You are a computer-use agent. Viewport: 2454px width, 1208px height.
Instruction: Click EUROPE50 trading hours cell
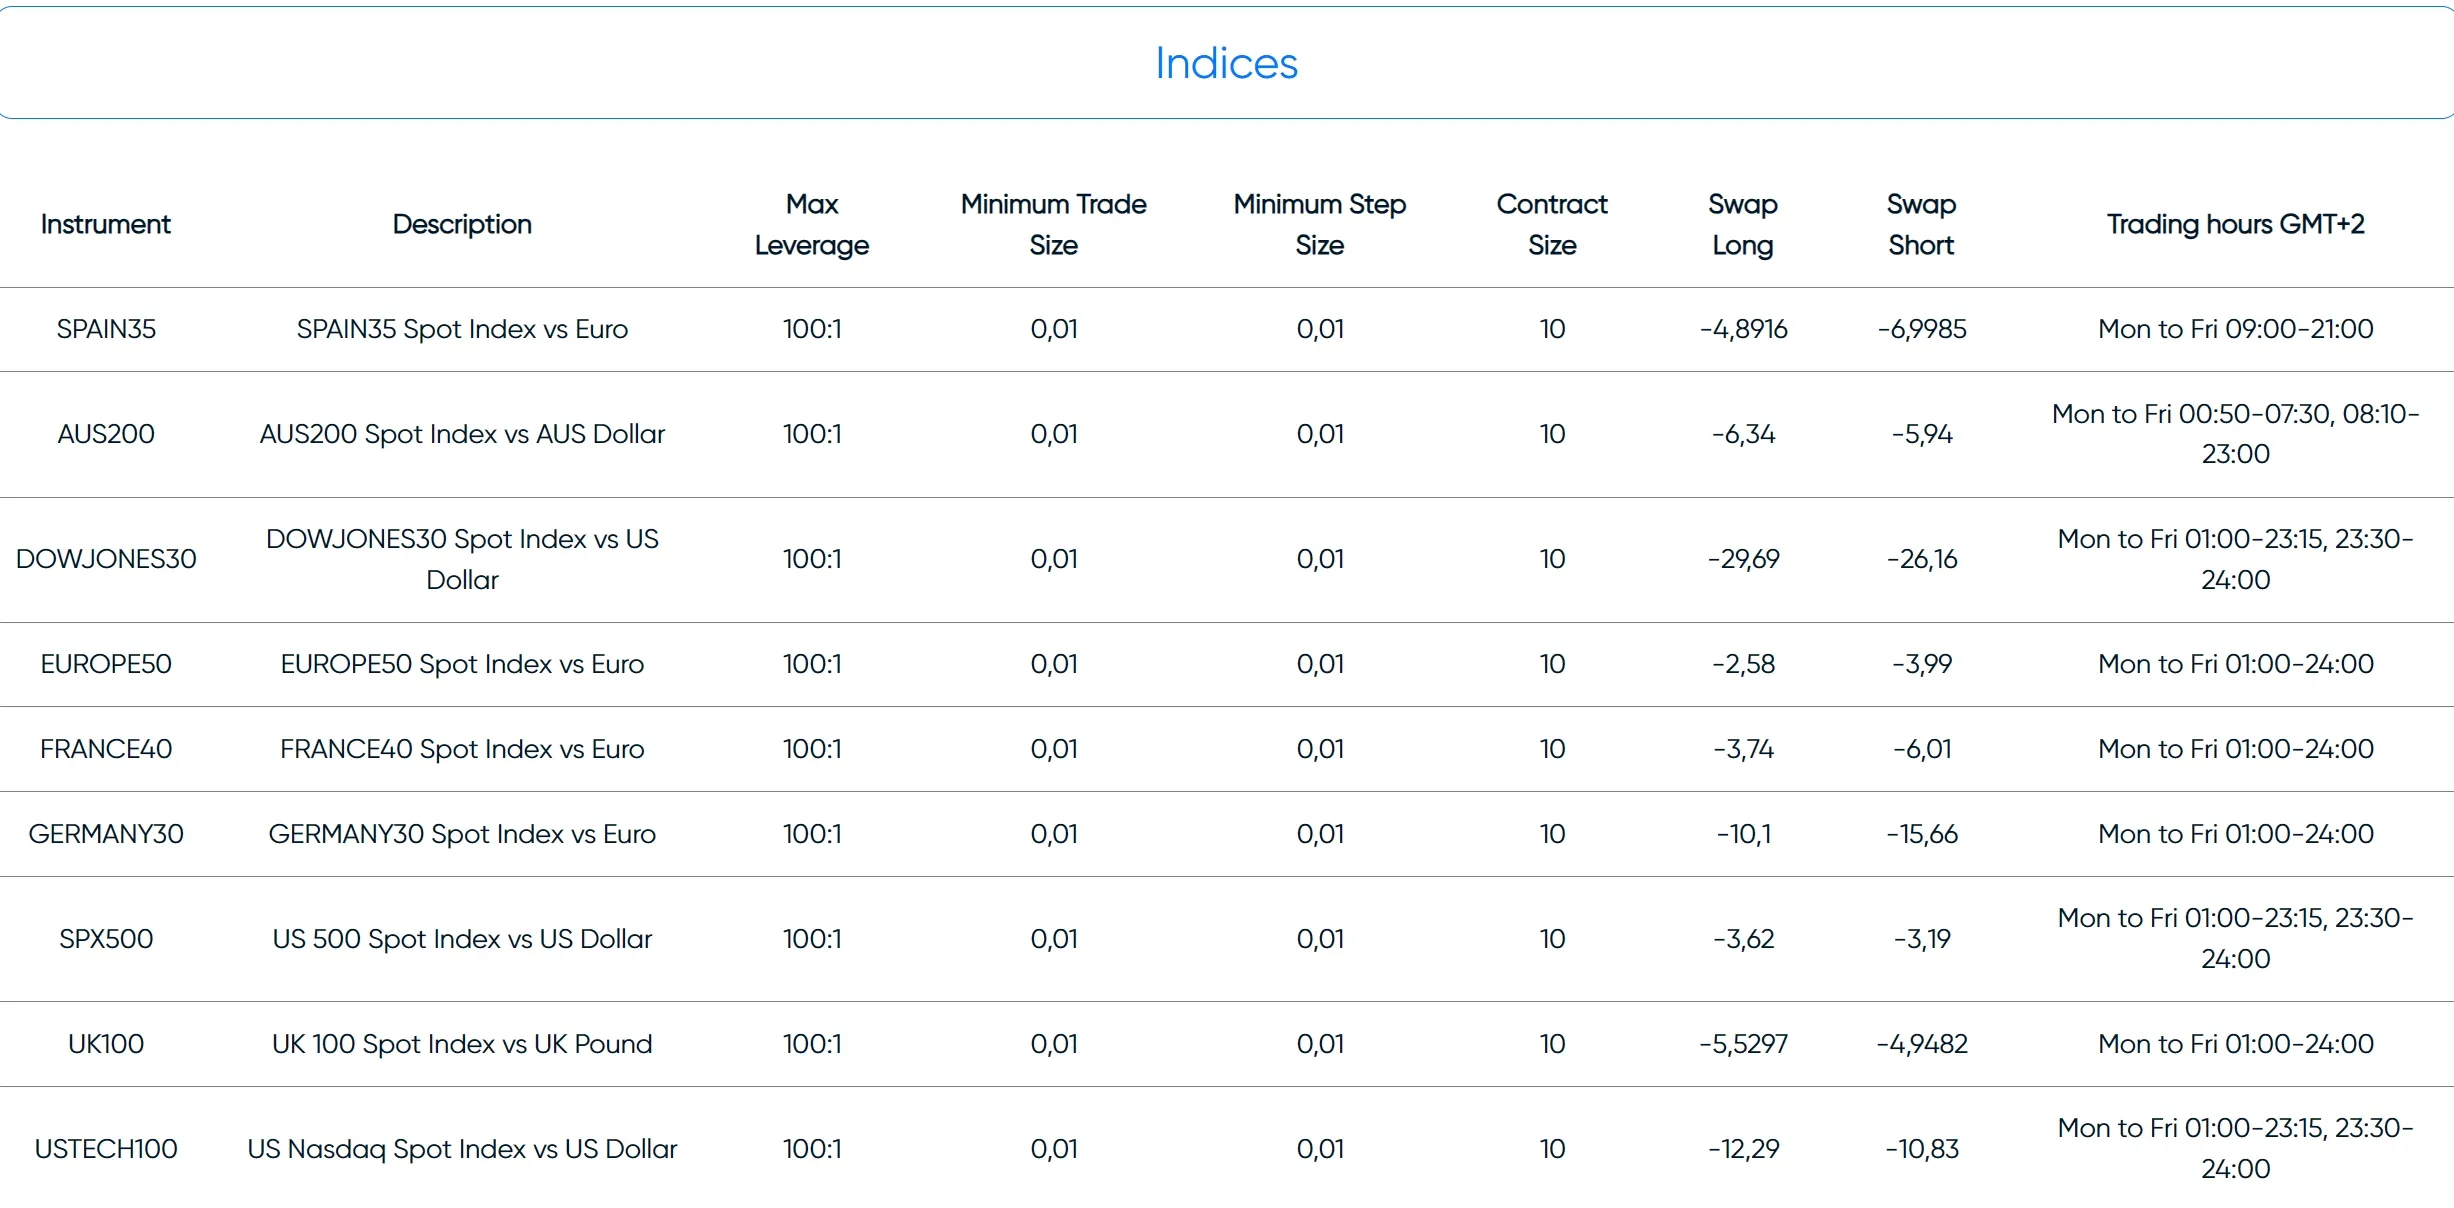2236,664
